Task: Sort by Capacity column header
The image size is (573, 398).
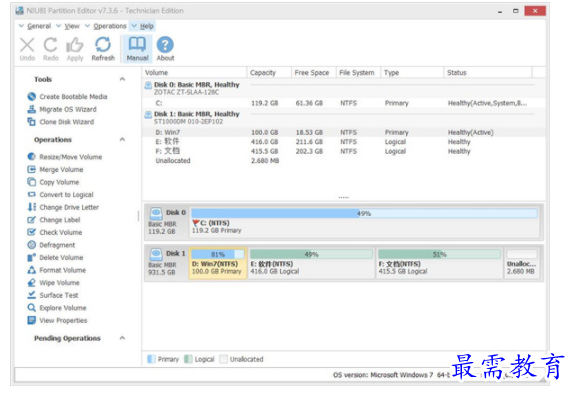Action: pyautogui.click(x=269, y=73)
